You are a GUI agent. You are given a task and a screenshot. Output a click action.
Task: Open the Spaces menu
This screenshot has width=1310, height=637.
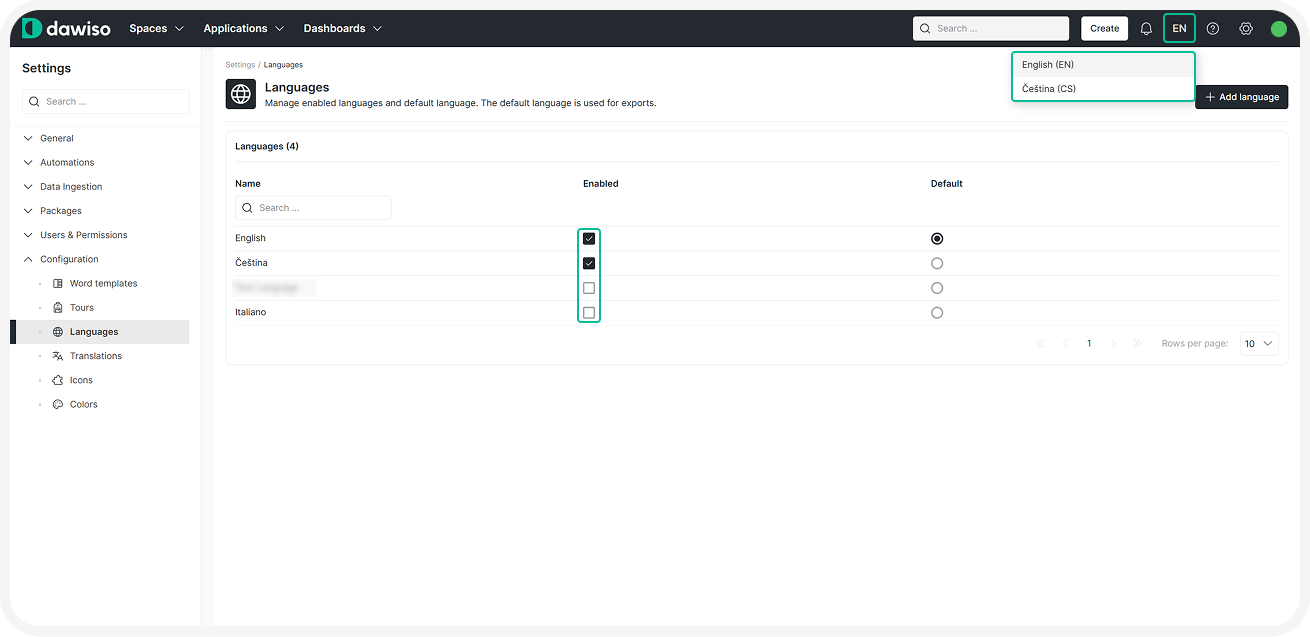point(156,29)
